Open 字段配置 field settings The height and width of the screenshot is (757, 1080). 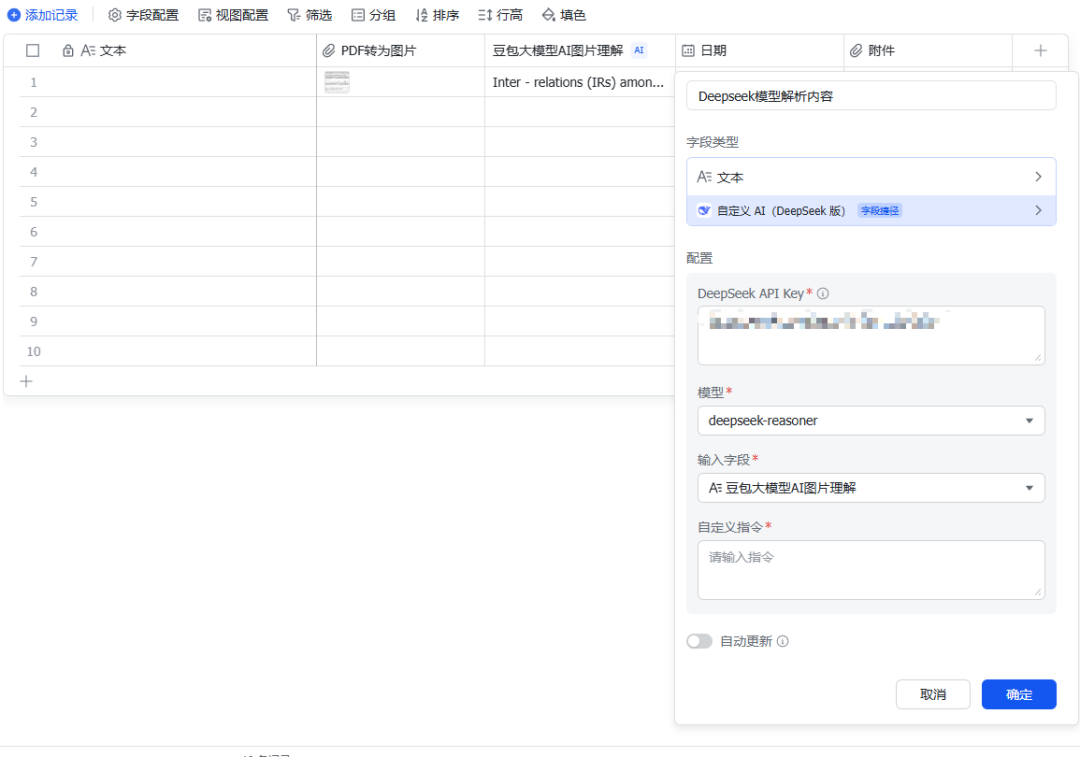pyautogui.click(x=143, y=14)
